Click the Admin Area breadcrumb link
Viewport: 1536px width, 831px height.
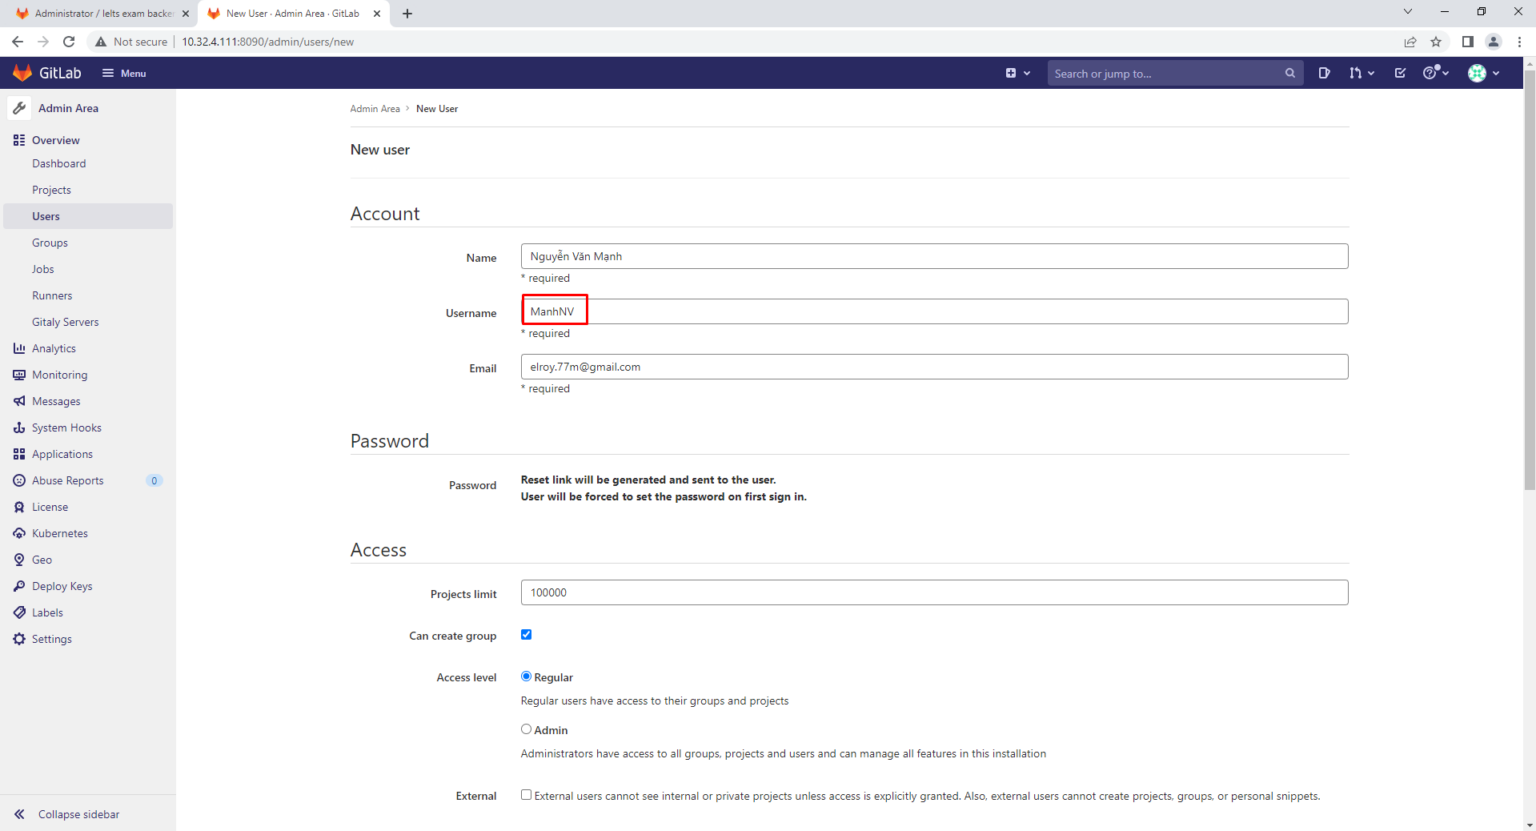(374, 109)
